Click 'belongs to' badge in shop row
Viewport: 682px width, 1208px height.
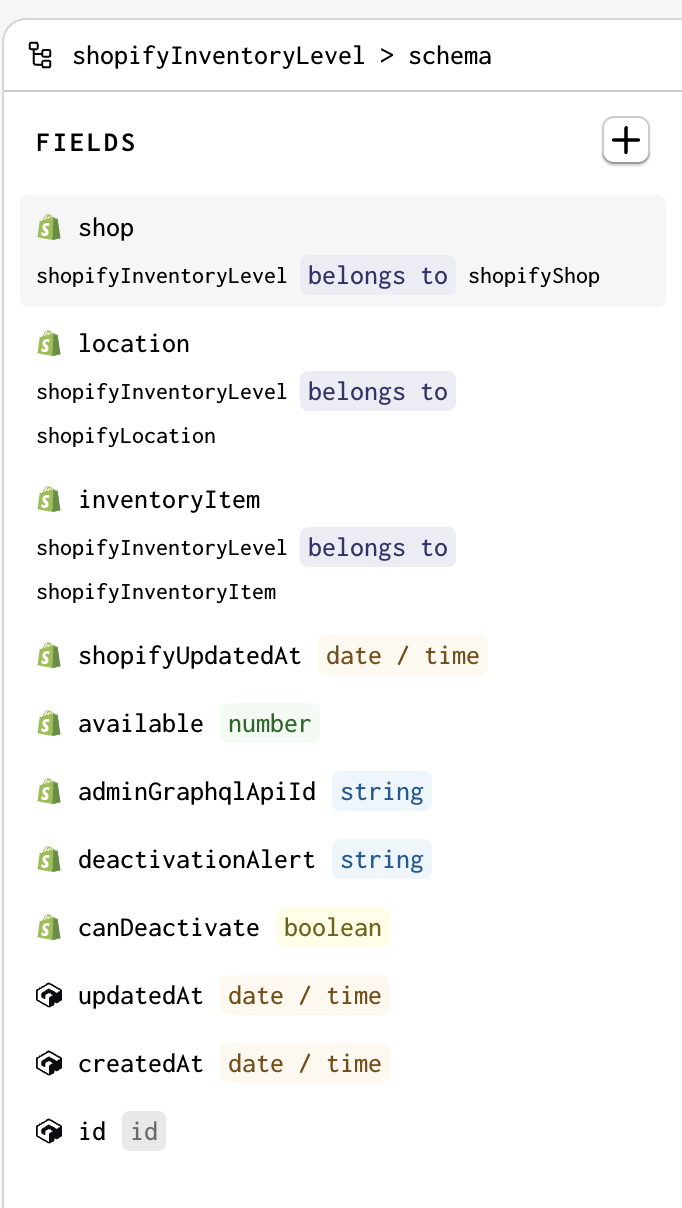click(x=377, y=276)
